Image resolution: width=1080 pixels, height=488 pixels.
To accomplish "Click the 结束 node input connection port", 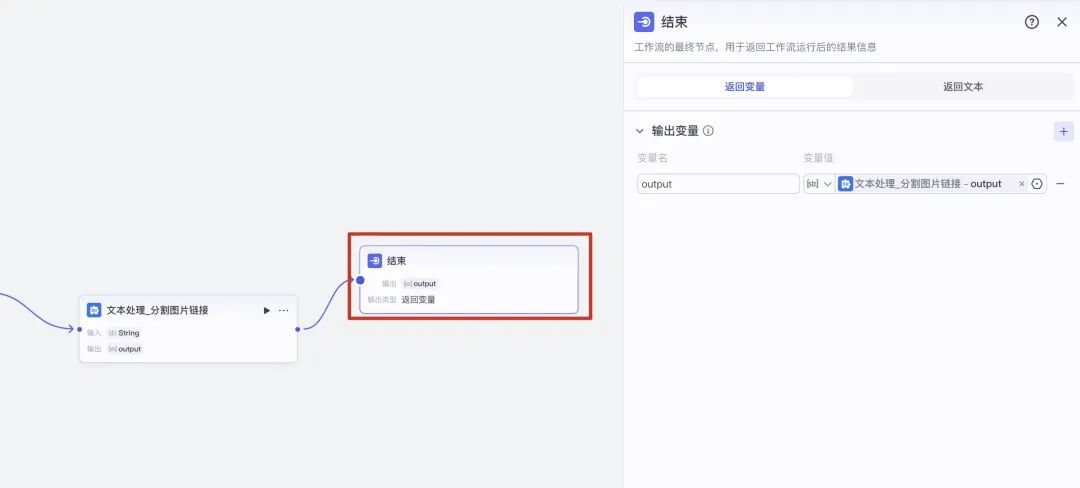I will (x=360, y=280).
